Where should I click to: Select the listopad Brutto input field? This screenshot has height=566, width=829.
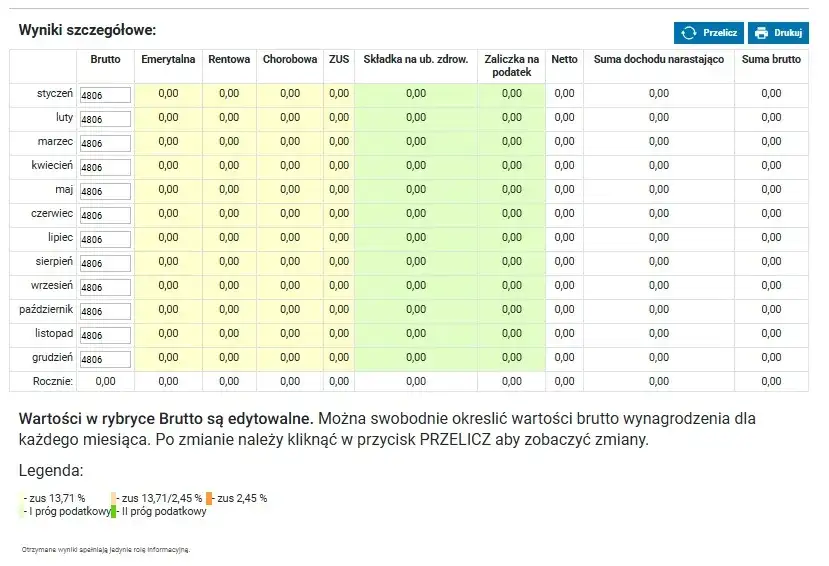(x=105, y=335)
